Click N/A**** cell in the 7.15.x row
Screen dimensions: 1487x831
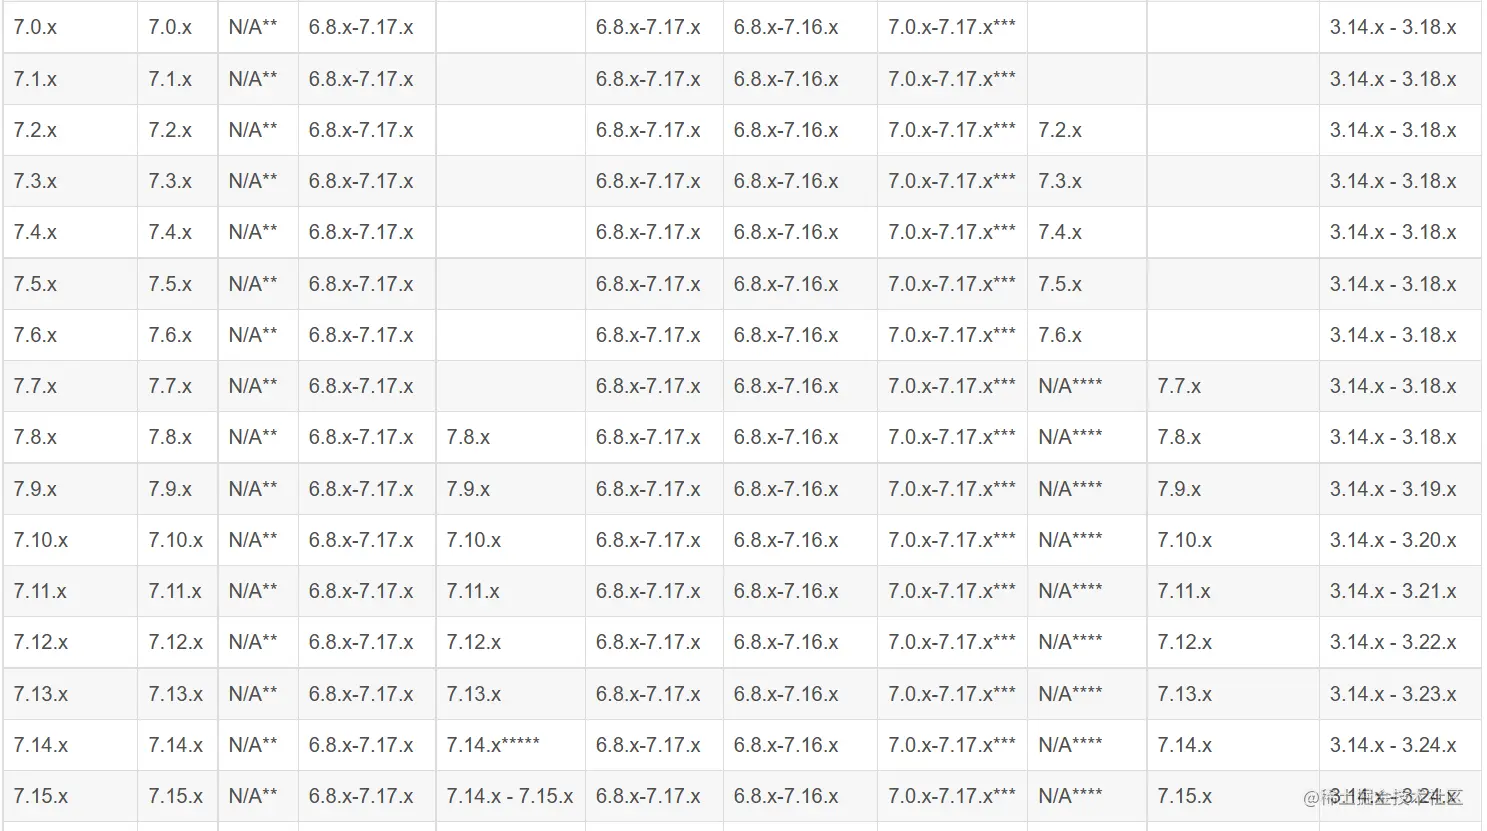pos(1070,796)
